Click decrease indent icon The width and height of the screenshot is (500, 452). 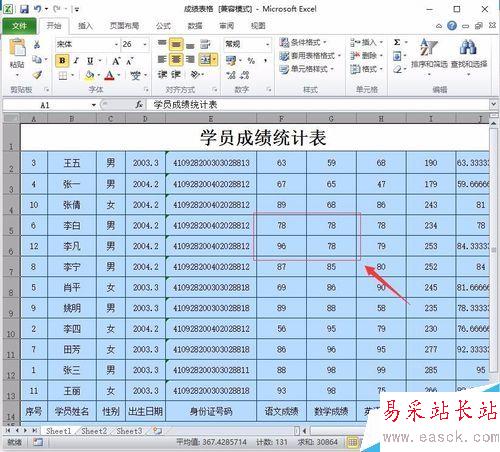point(162,74)
